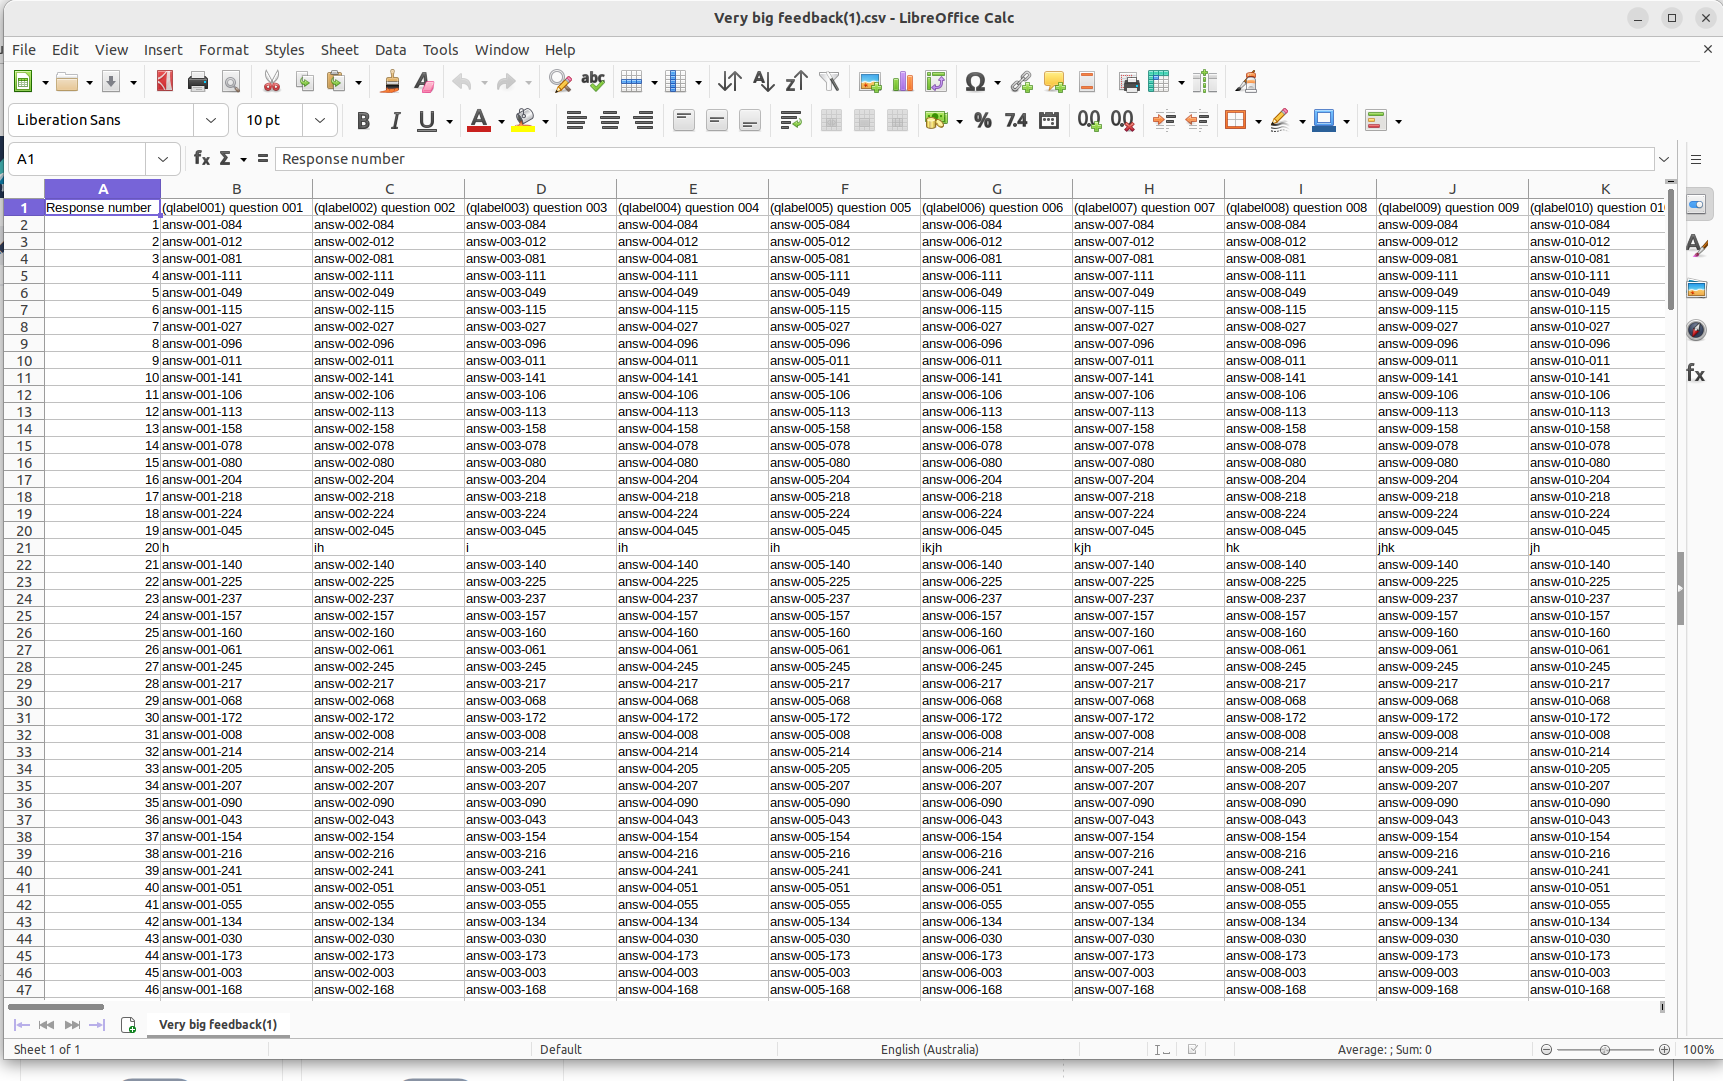
Task: Toggle Bold formatting
Action: (x=363, y=120)
